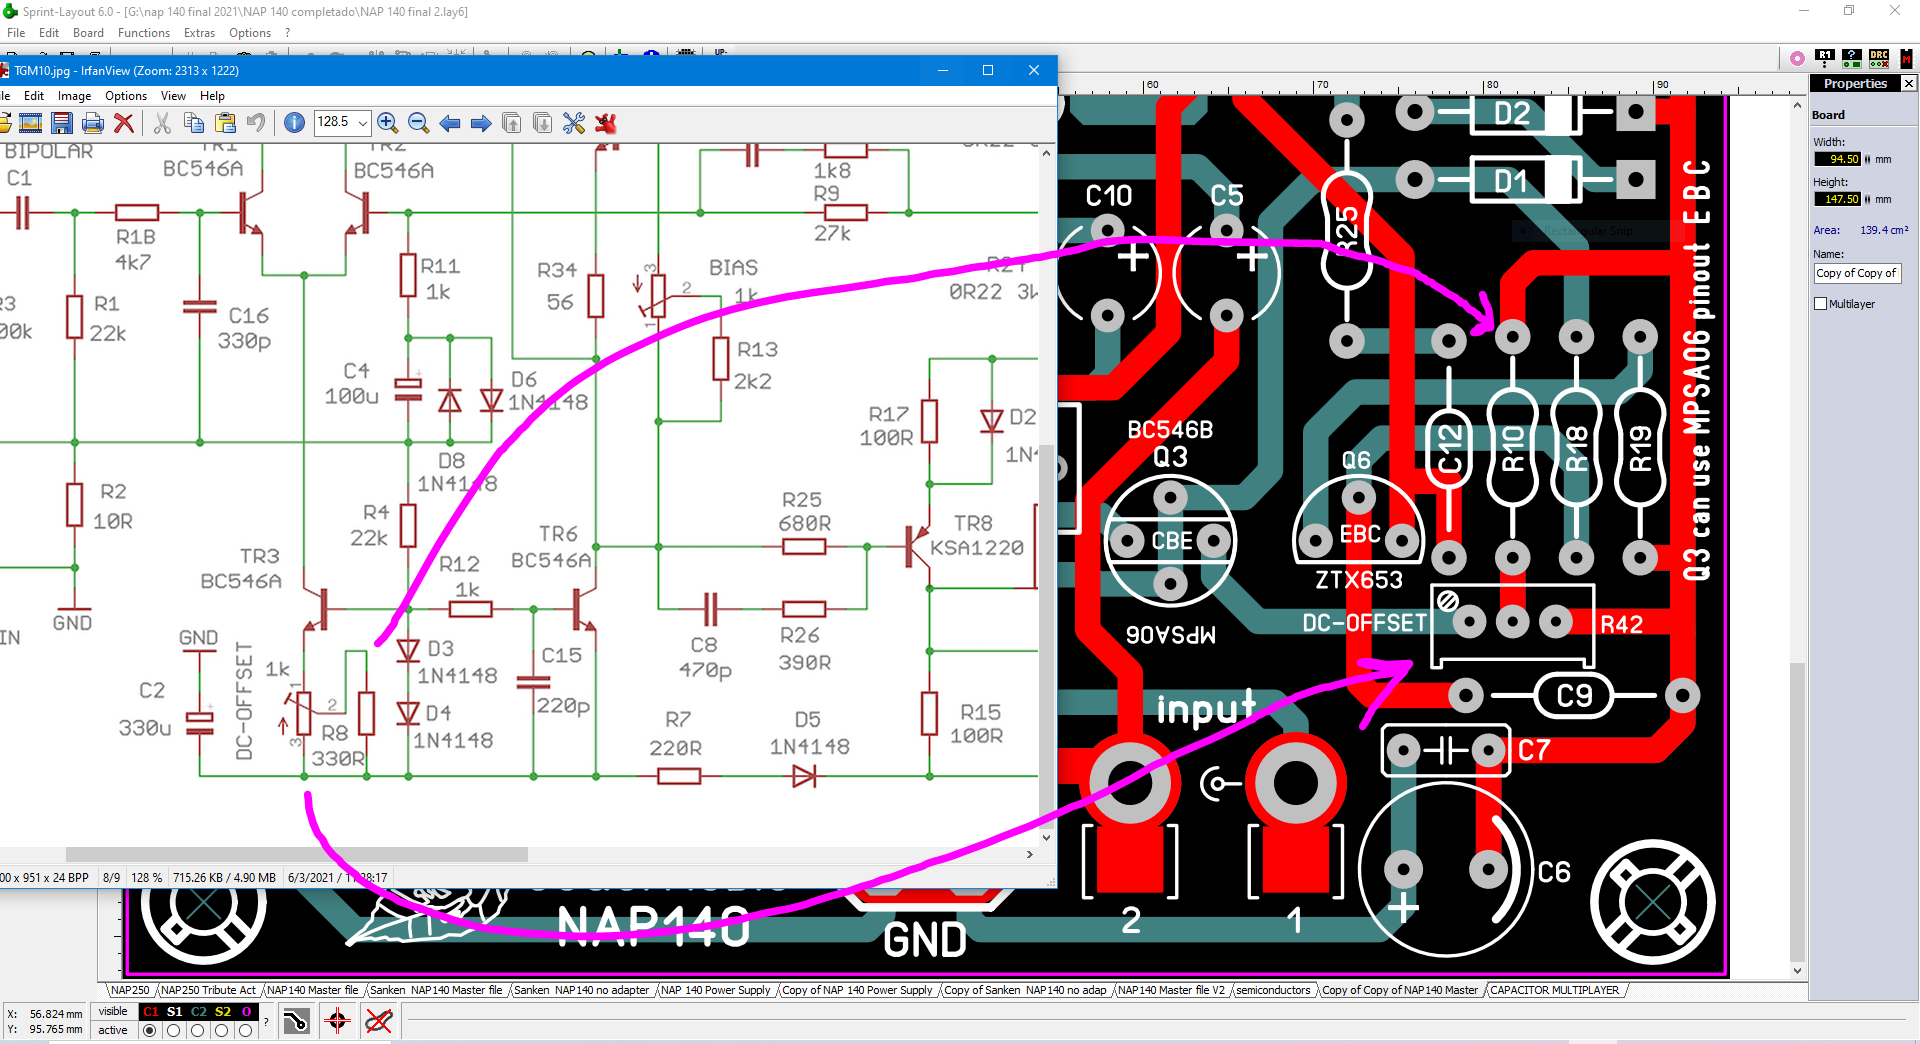Switch to NAP250 Tribute Act board tab

click(x=208, y=990)
